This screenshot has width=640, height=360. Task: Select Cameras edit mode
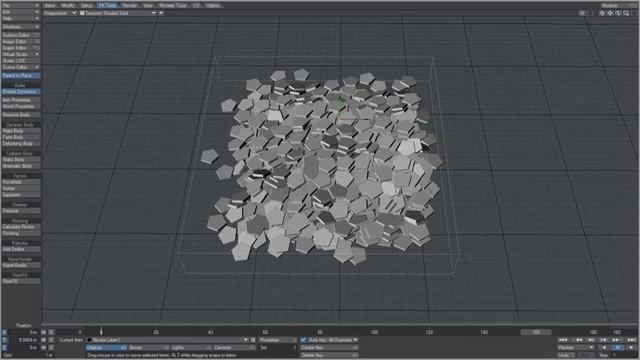pos(234,348)
